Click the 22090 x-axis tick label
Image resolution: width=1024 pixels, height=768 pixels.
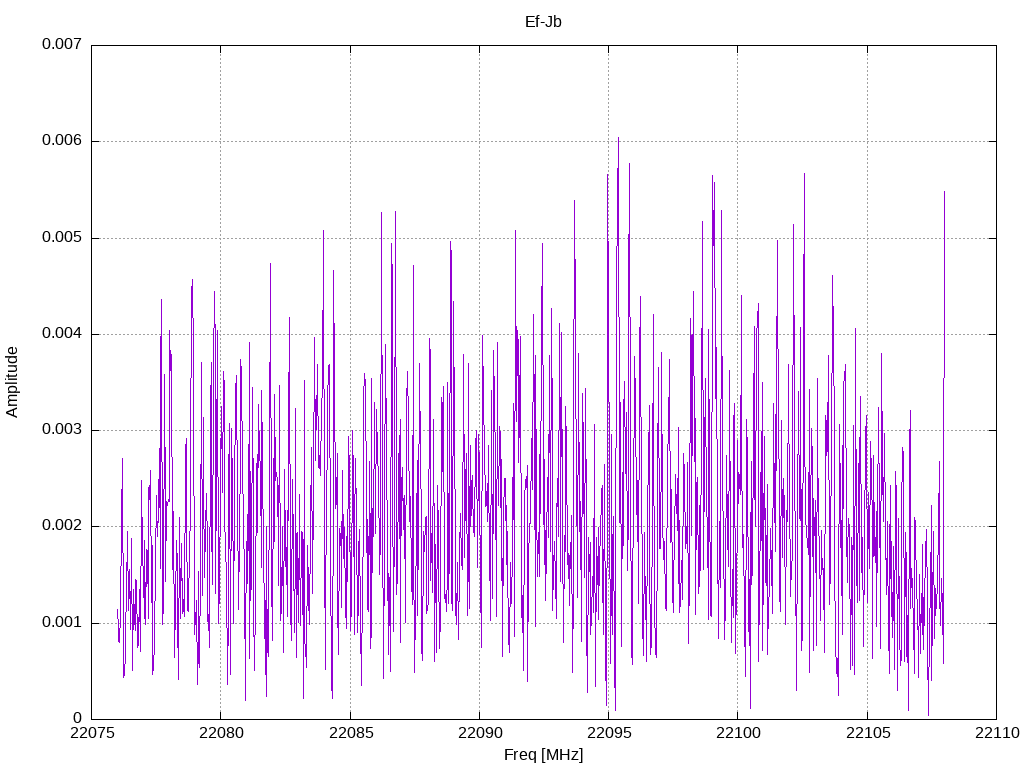tap(479, 733)
